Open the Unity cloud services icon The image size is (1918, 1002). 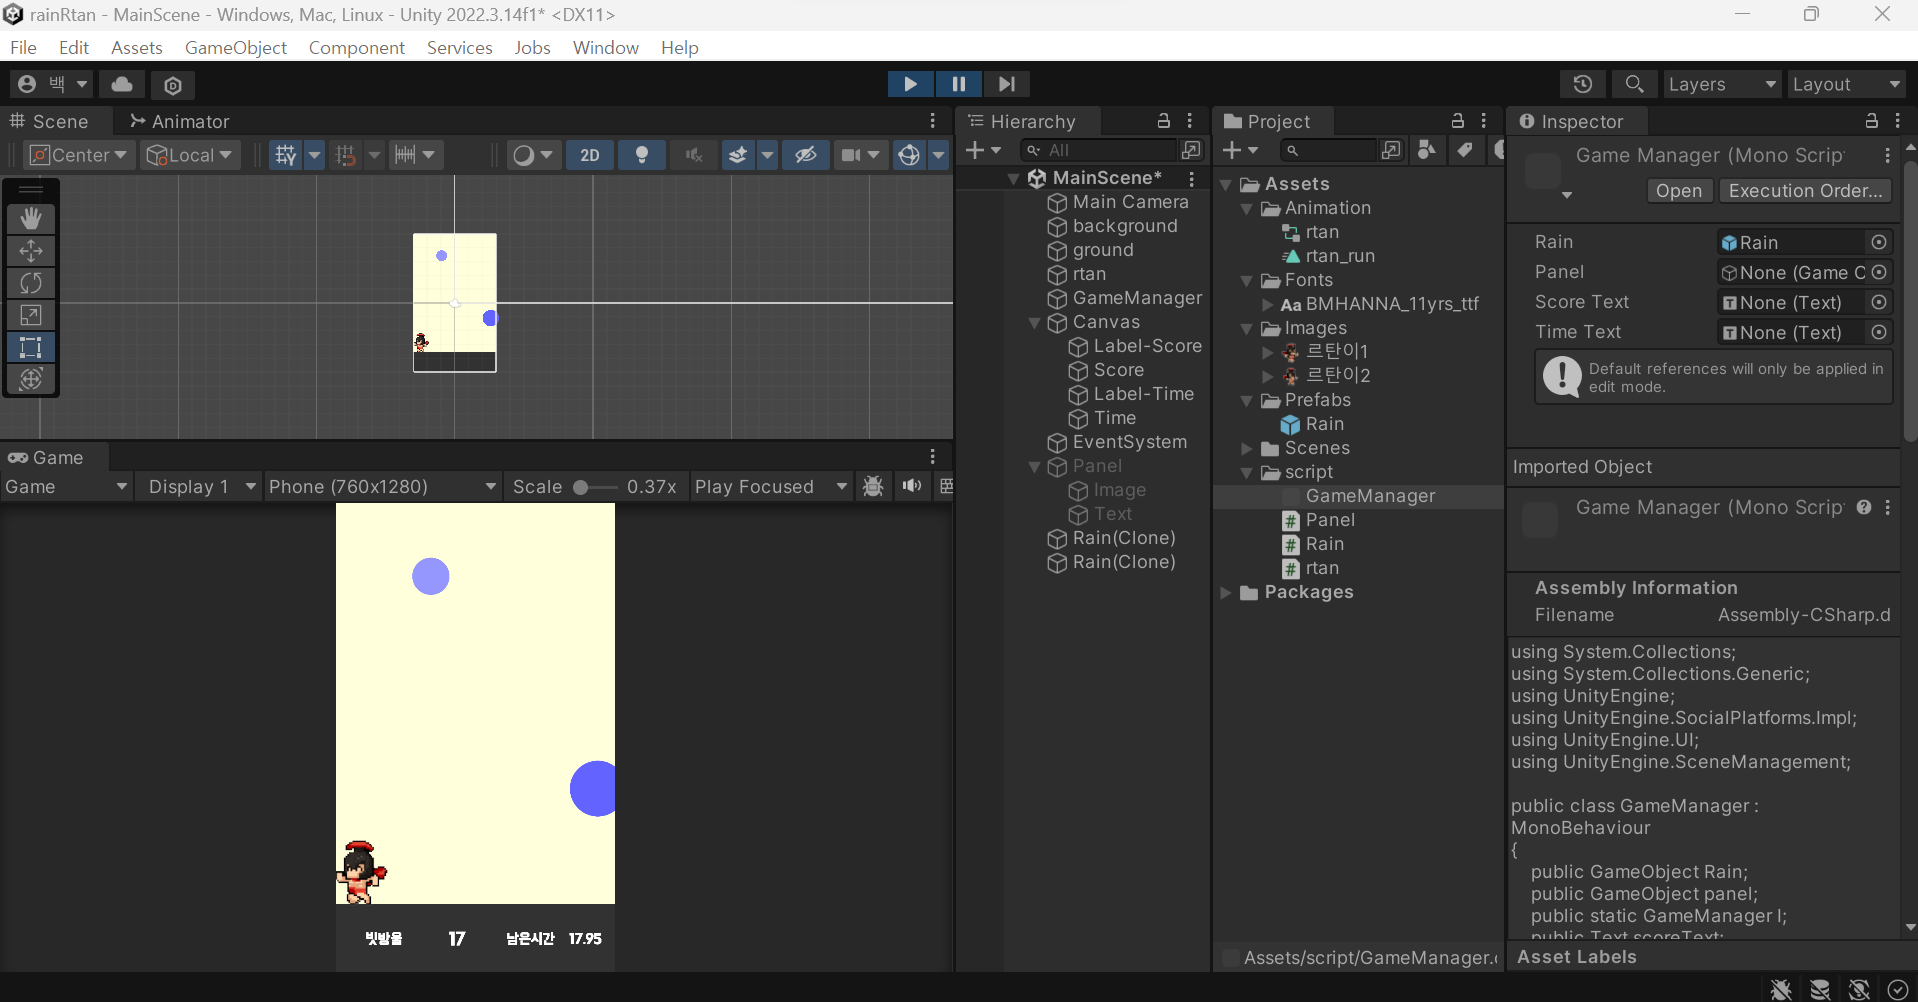click(x=122, y=84)
